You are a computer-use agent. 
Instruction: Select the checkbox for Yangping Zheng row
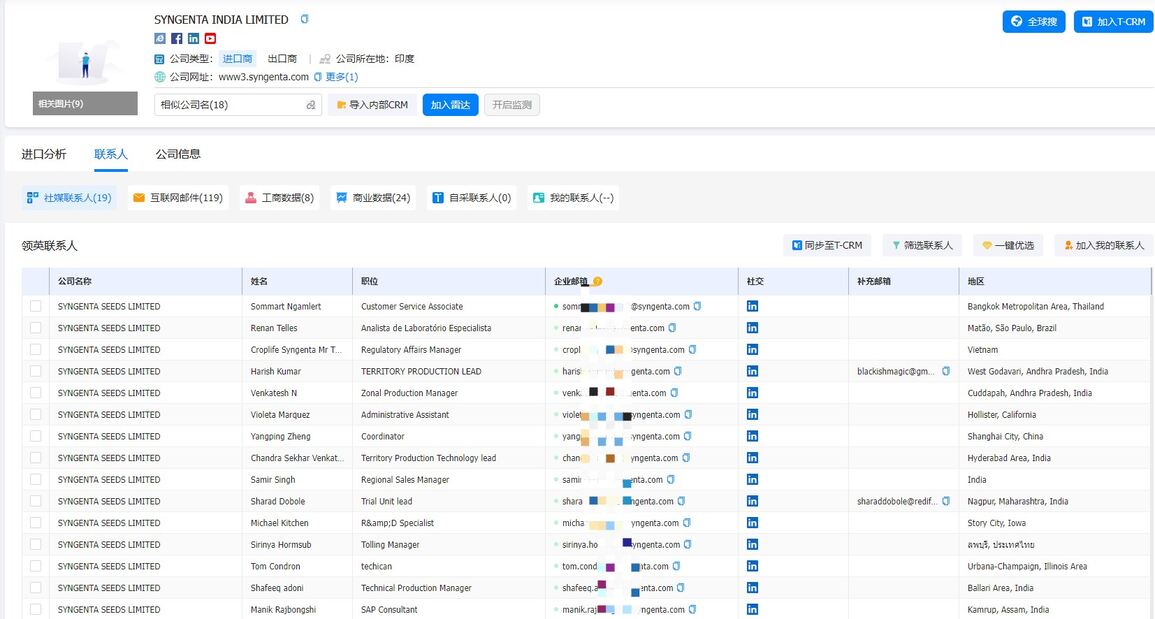point(36,437)
